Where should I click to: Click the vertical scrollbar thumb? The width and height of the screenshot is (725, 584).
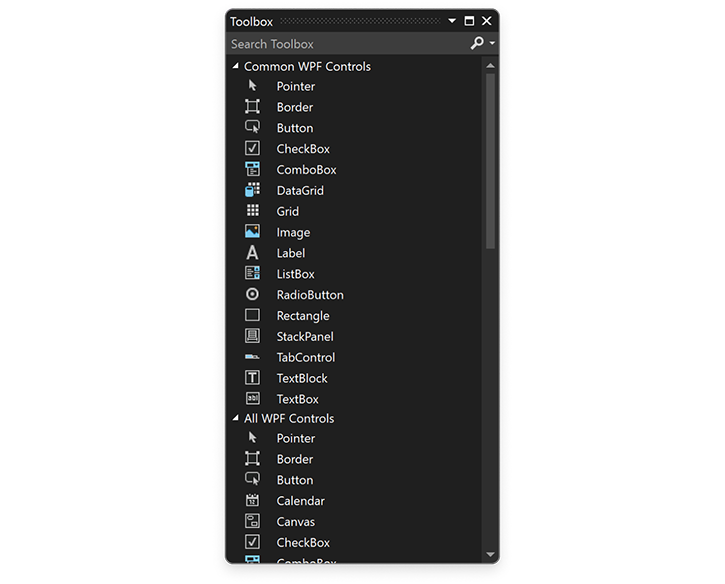(491, 161)
